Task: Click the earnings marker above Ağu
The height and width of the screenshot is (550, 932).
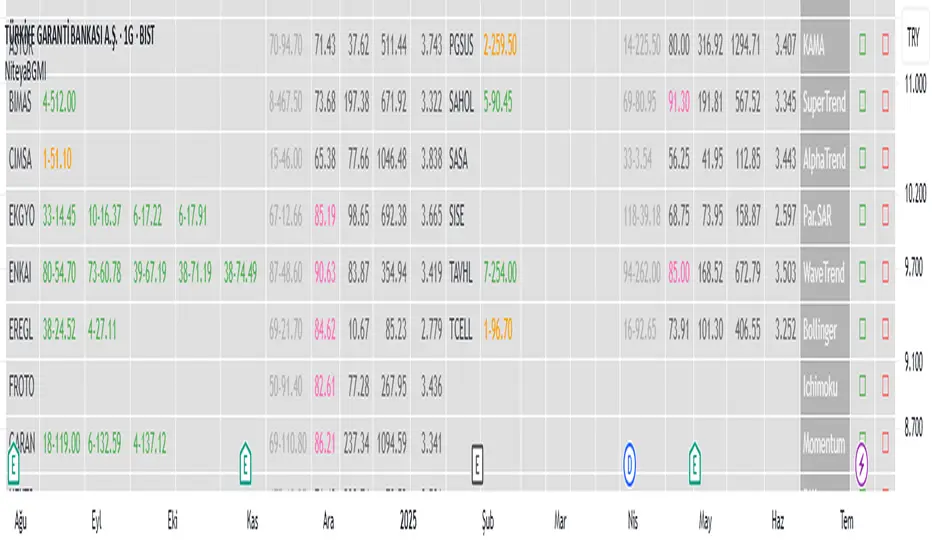Action: click(x=13, y=464)
